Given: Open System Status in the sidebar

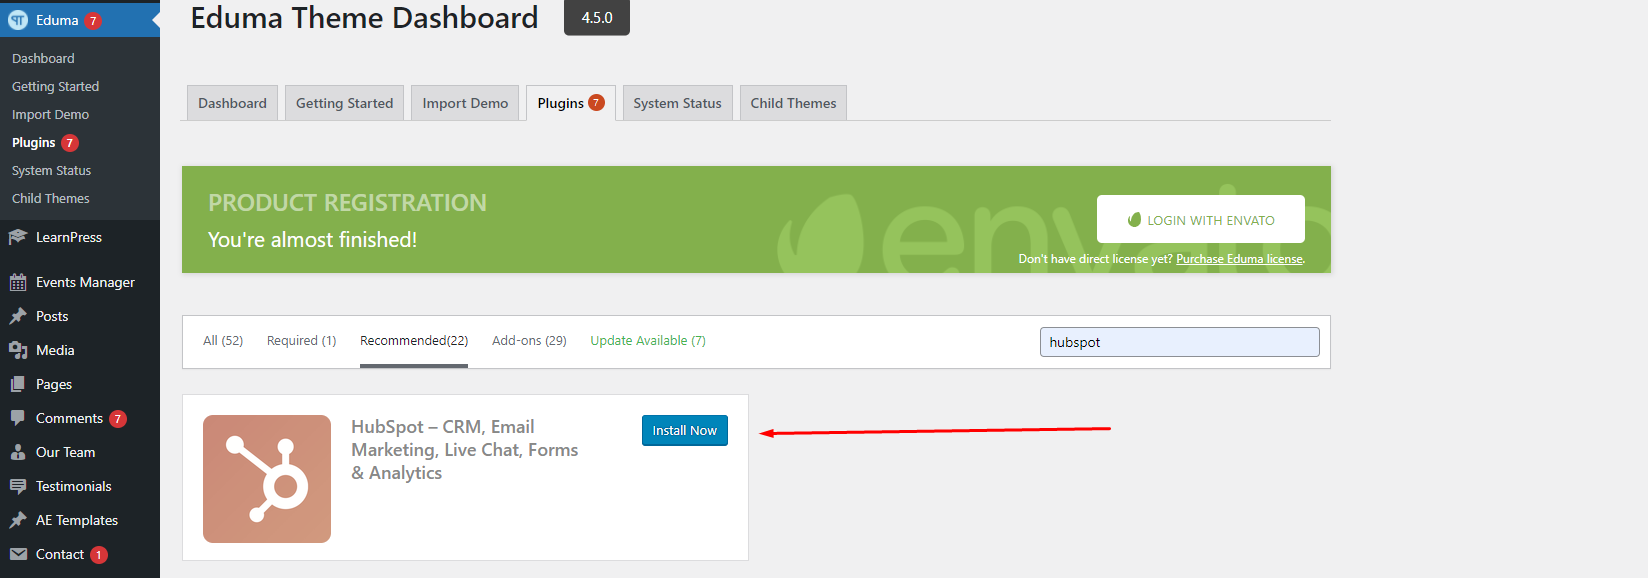Looking at the screenshot, I should click(x=51, y=170).
